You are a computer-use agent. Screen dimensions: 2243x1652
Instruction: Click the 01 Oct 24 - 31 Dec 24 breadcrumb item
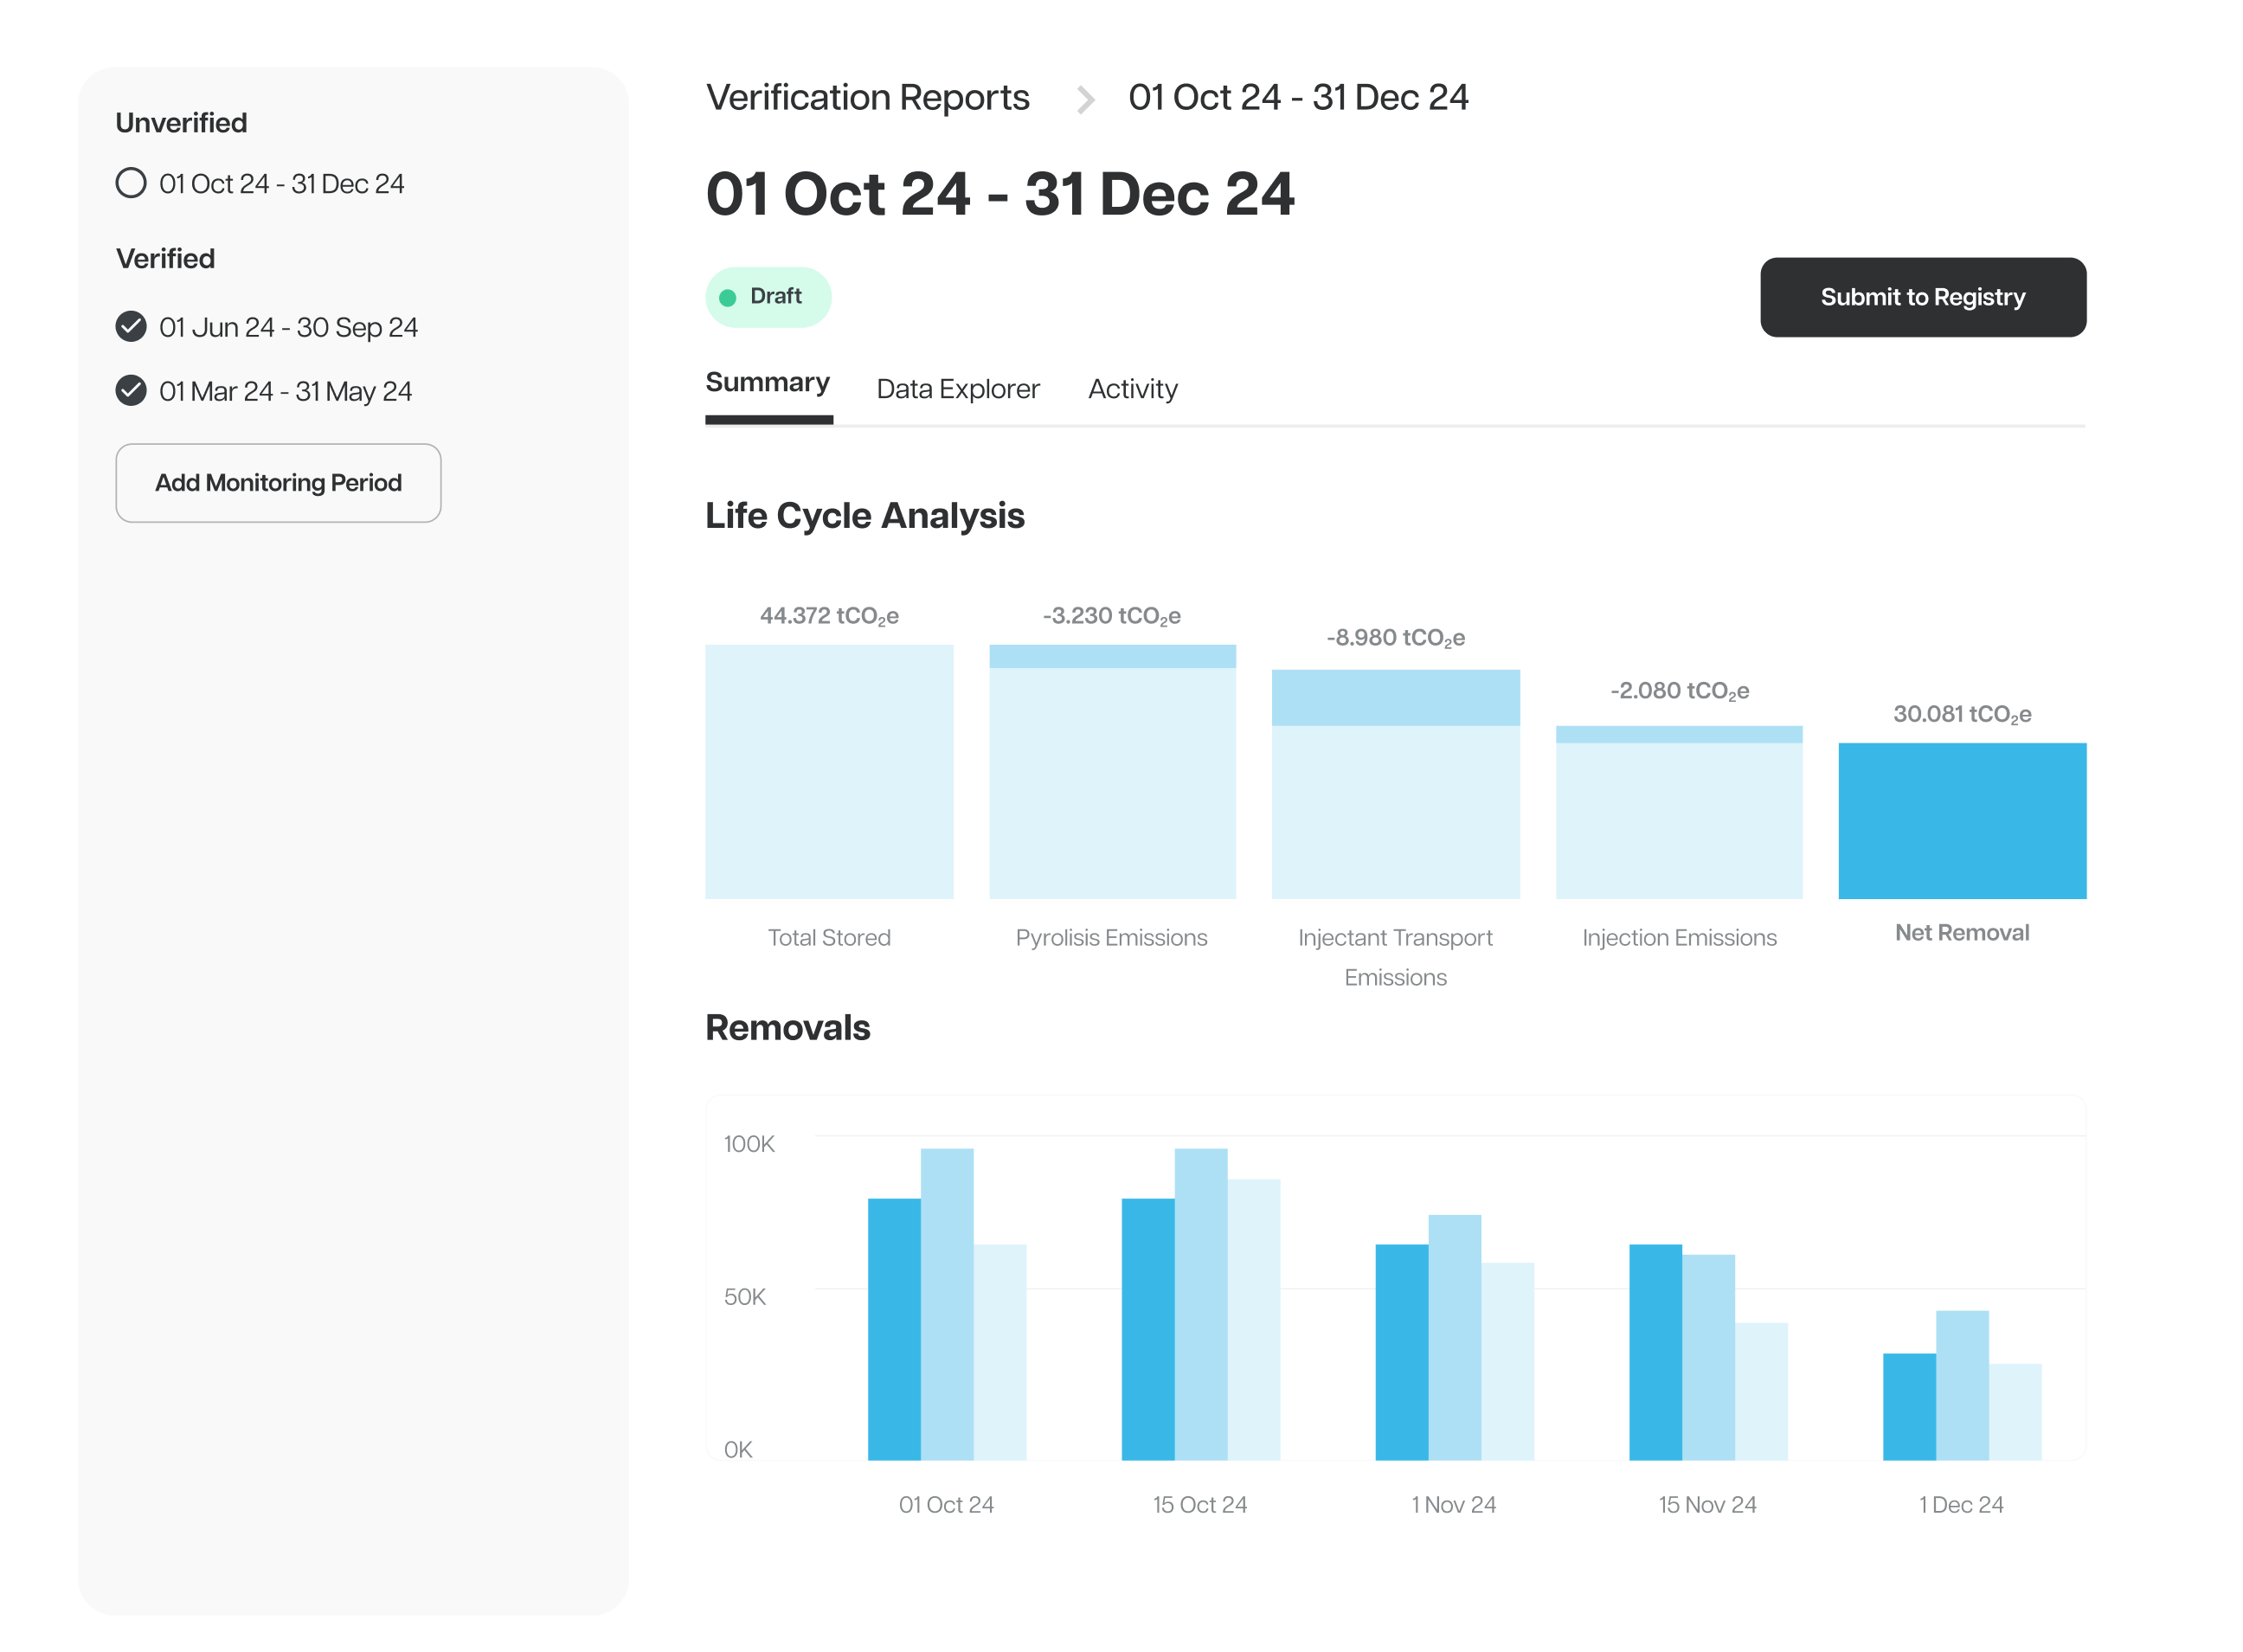[x=1298, y=97]
